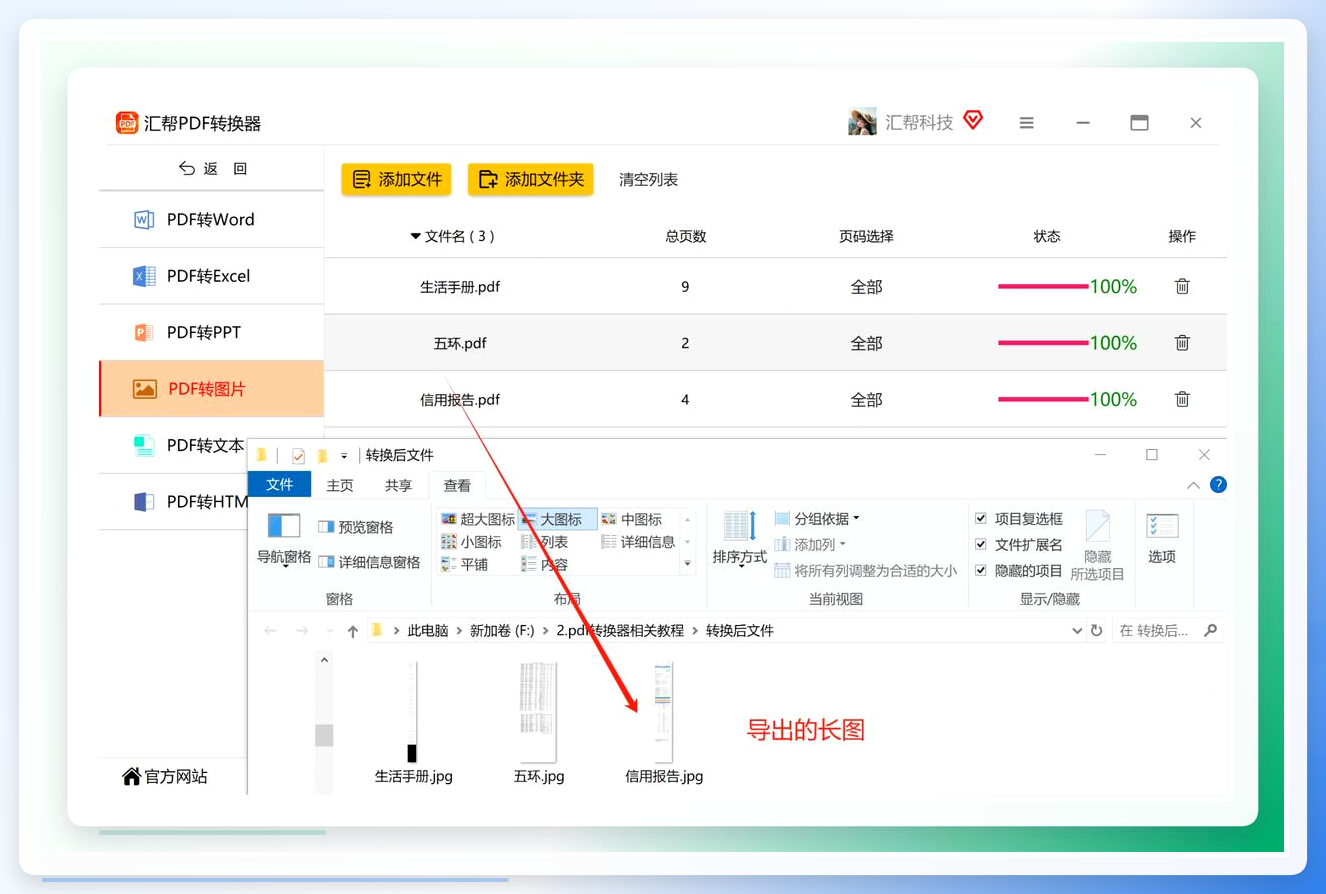Open 导航窗格 navigation pane options

[284, 540]
